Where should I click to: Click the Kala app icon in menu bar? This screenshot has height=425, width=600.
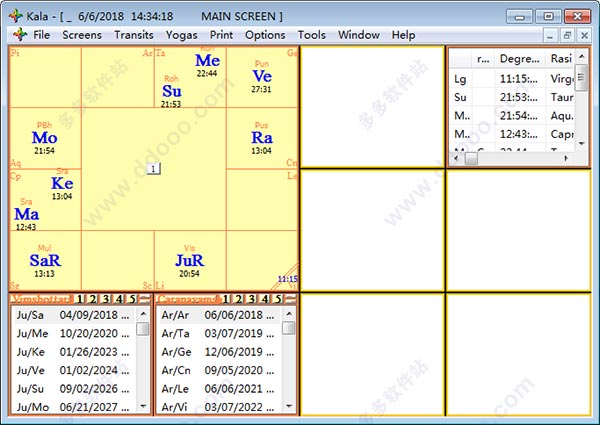(x=16, y=35)
